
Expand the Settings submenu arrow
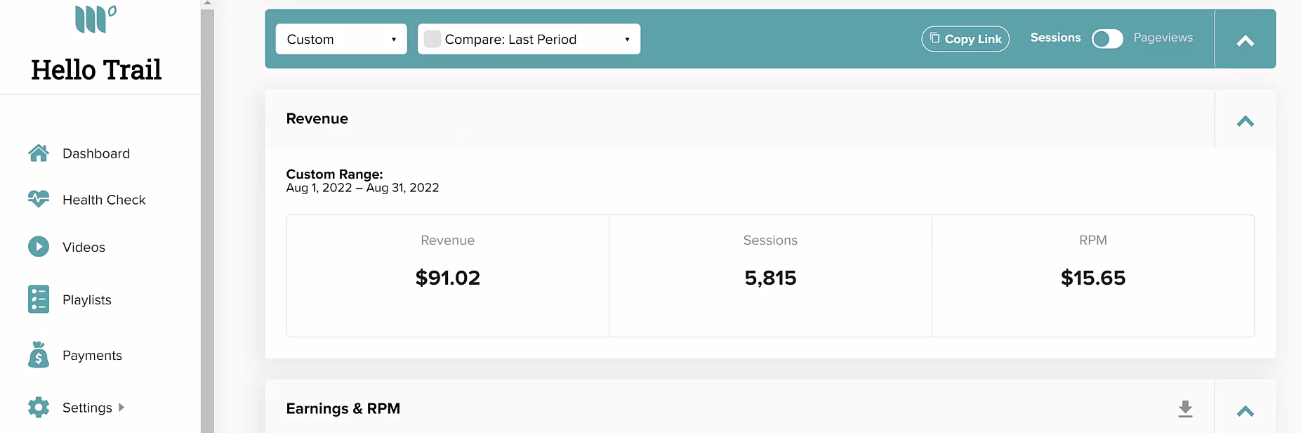122,407
